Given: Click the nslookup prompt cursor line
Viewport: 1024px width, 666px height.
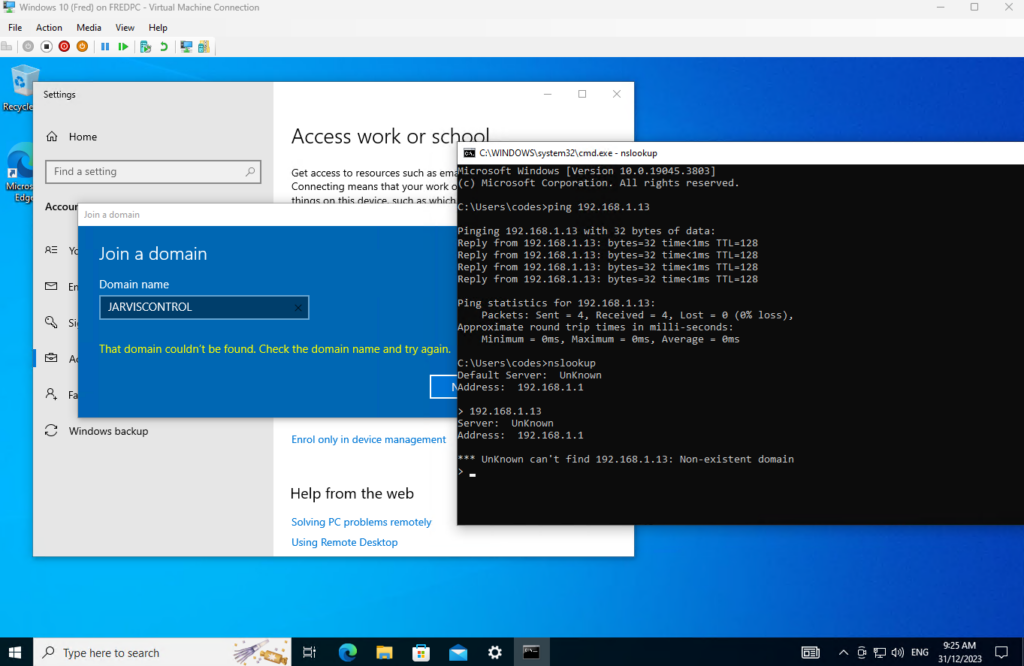Looking at the screenshot, I should pyautogui.click(x=467, y=471).
